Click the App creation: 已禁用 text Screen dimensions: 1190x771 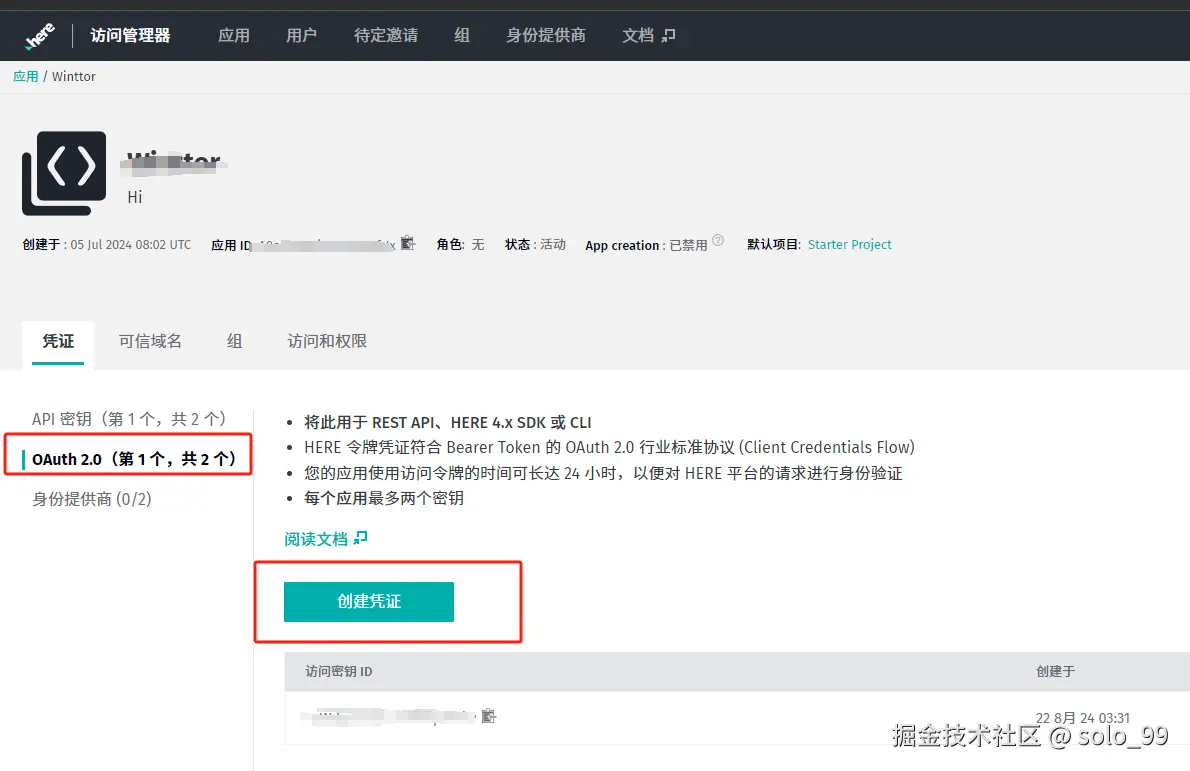click(x=646, y=245)
